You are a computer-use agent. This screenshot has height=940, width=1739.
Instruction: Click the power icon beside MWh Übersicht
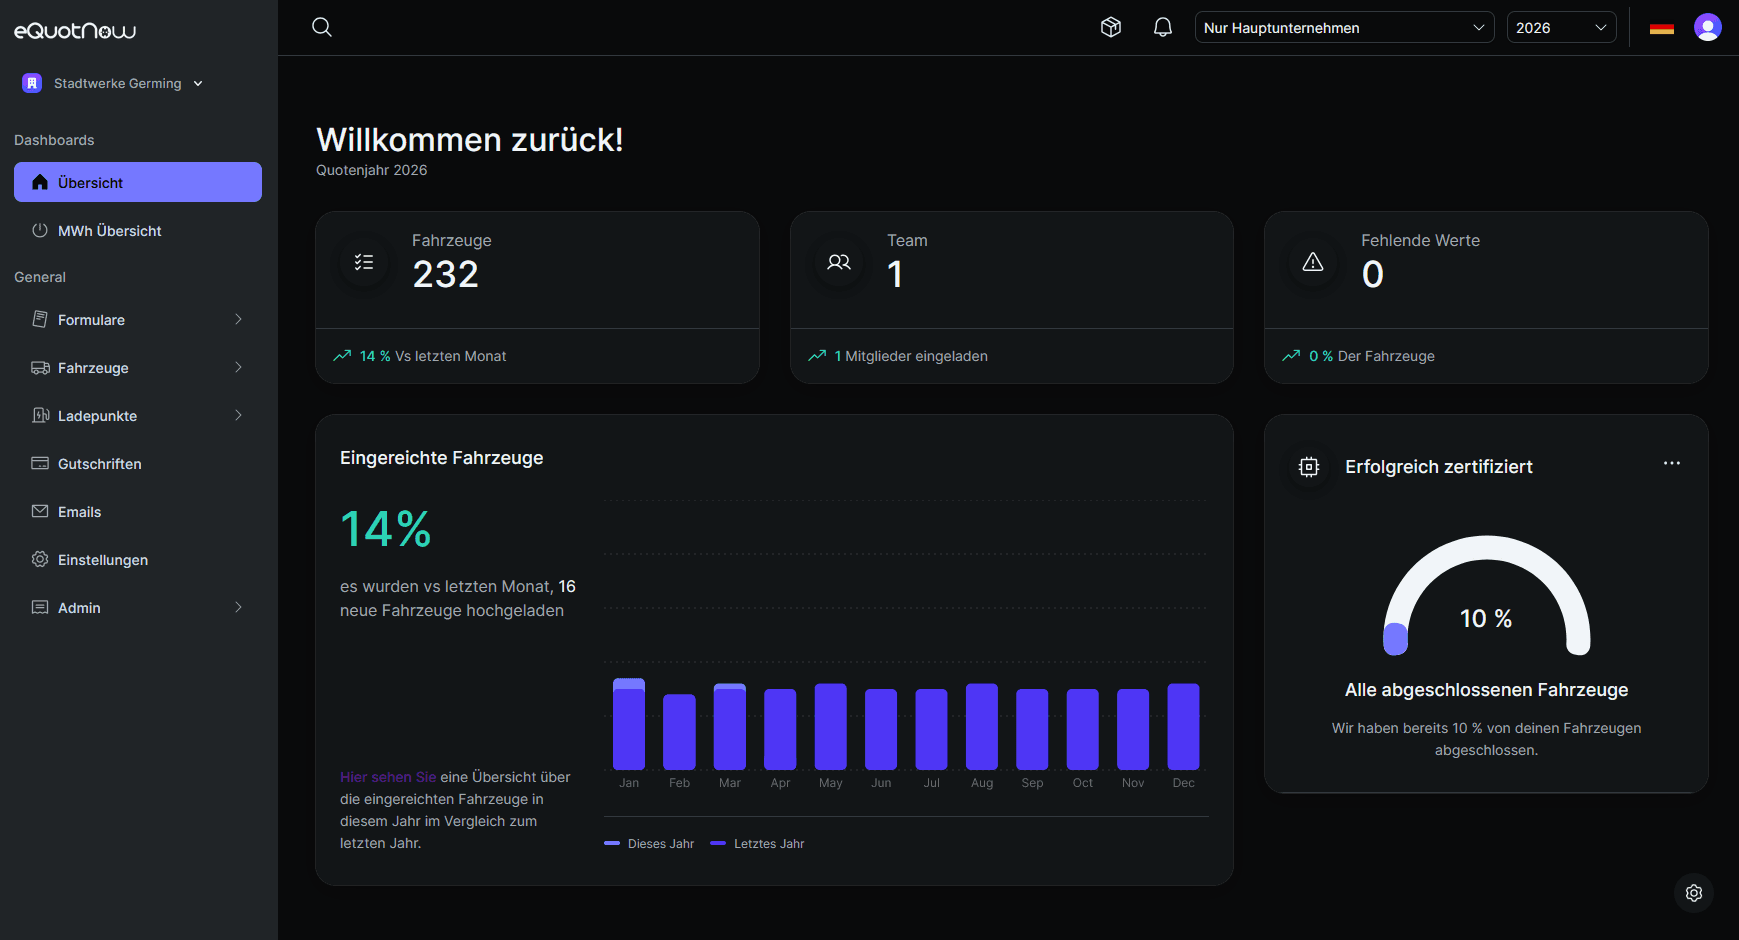click(x=40, y=230)
